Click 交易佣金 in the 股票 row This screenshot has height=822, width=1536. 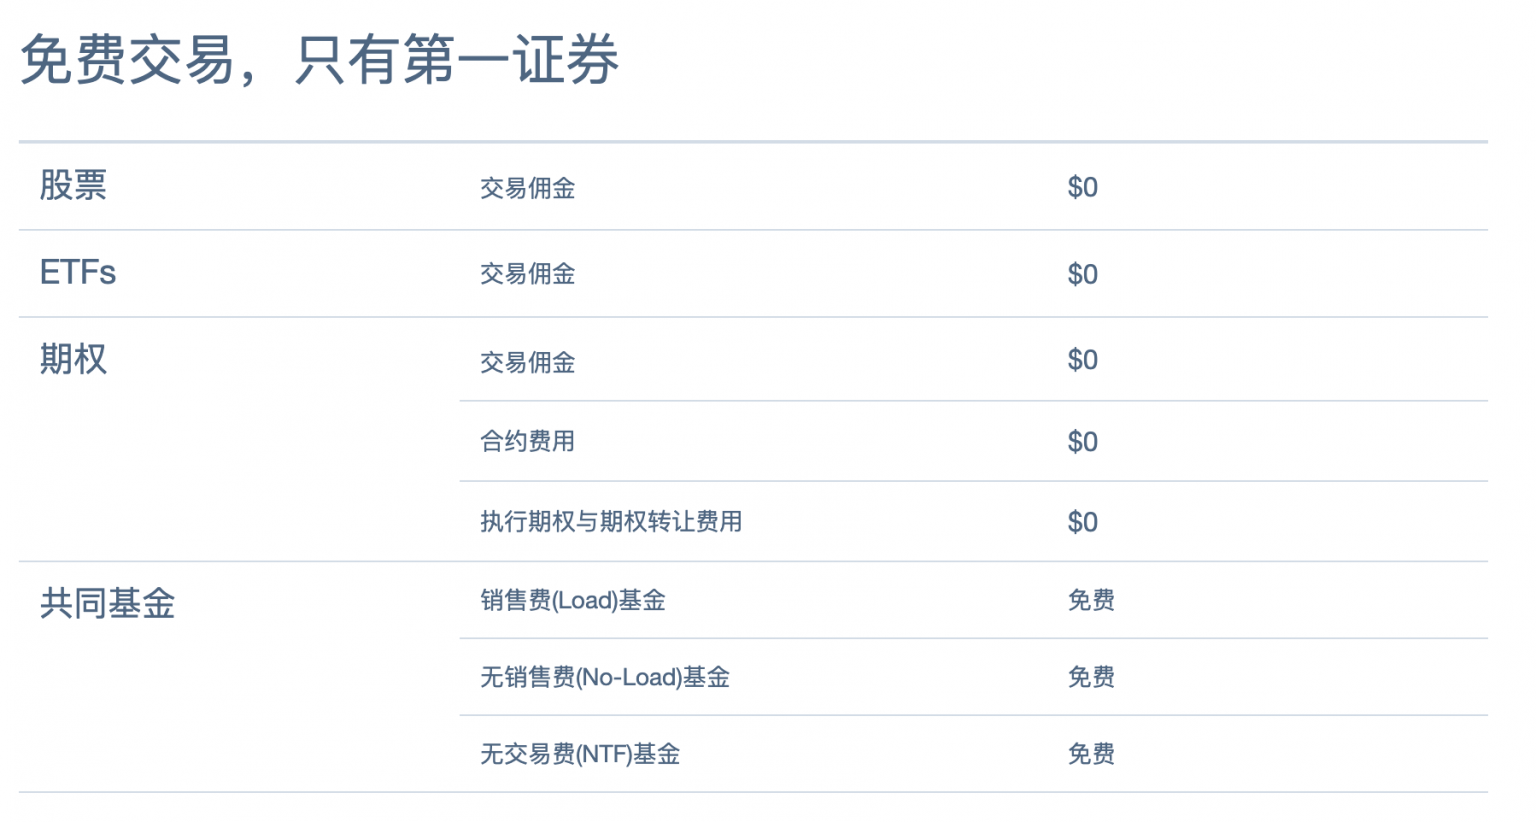[x=527, y=188]
